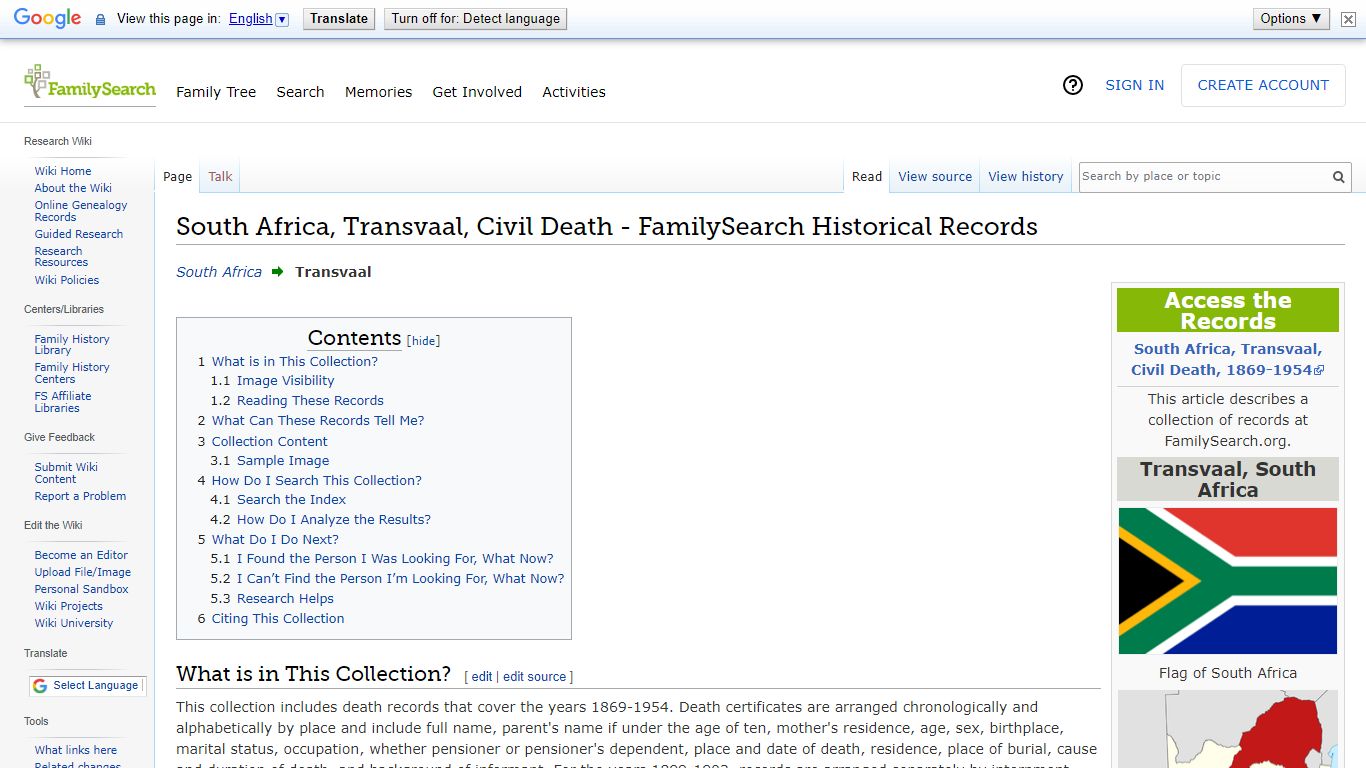The width and height of the screenshot is (1366, 768).
Task: Open the English language dropdown
Action: 258,19
